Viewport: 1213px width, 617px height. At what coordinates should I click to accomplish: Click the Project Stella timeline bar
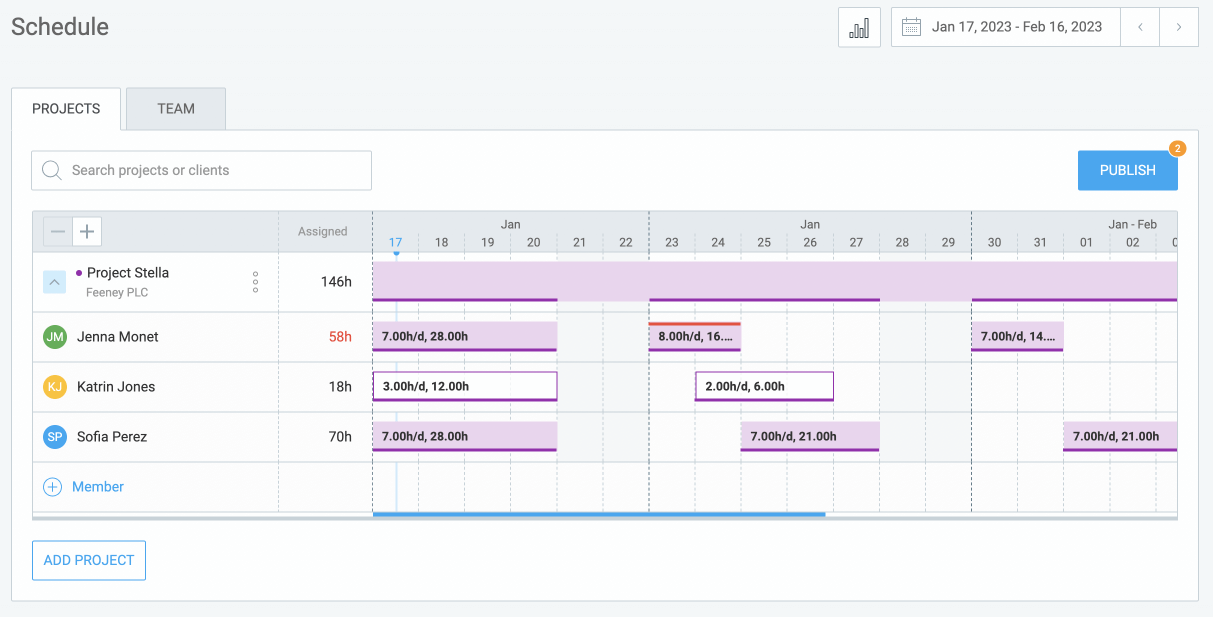click(775, 281)
